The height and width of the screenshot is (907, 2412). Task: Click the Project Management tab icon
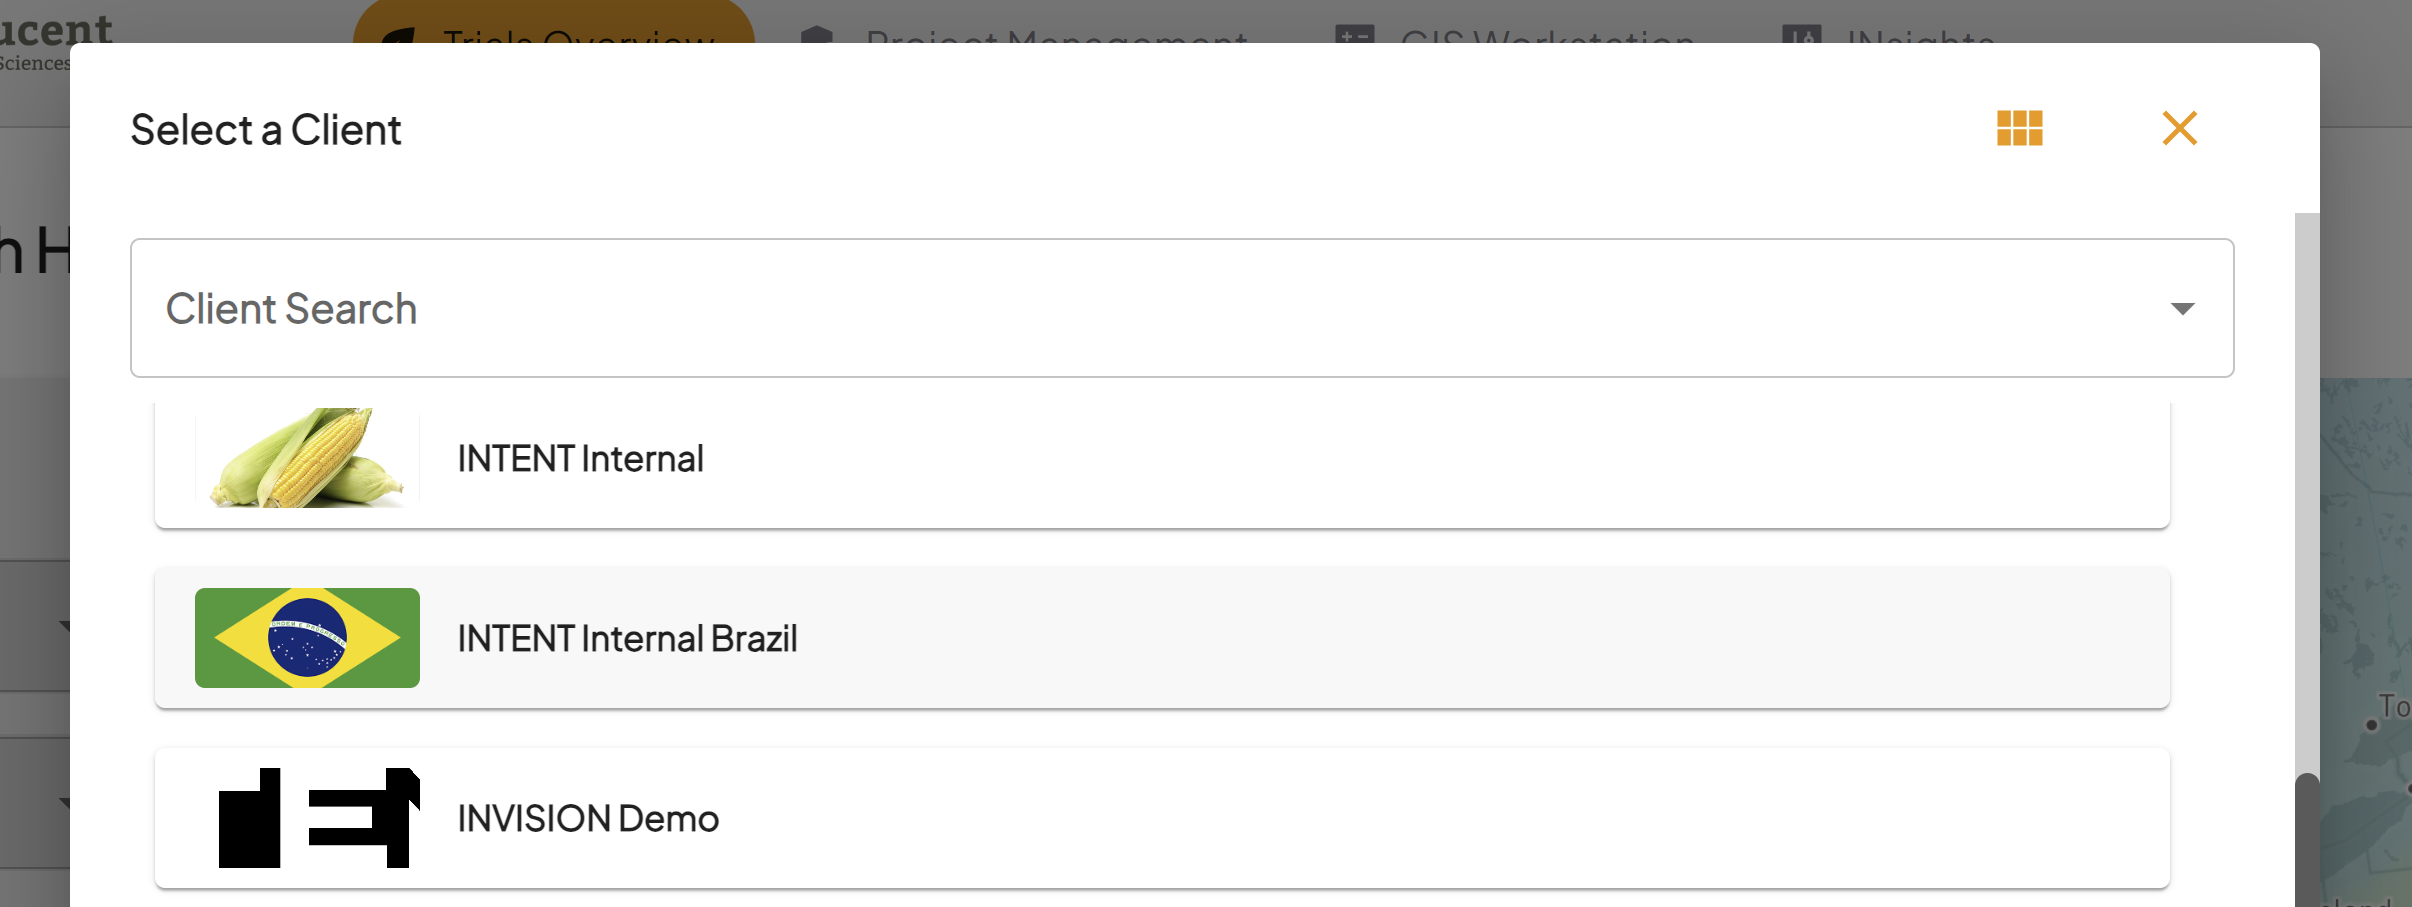(817, 35)
